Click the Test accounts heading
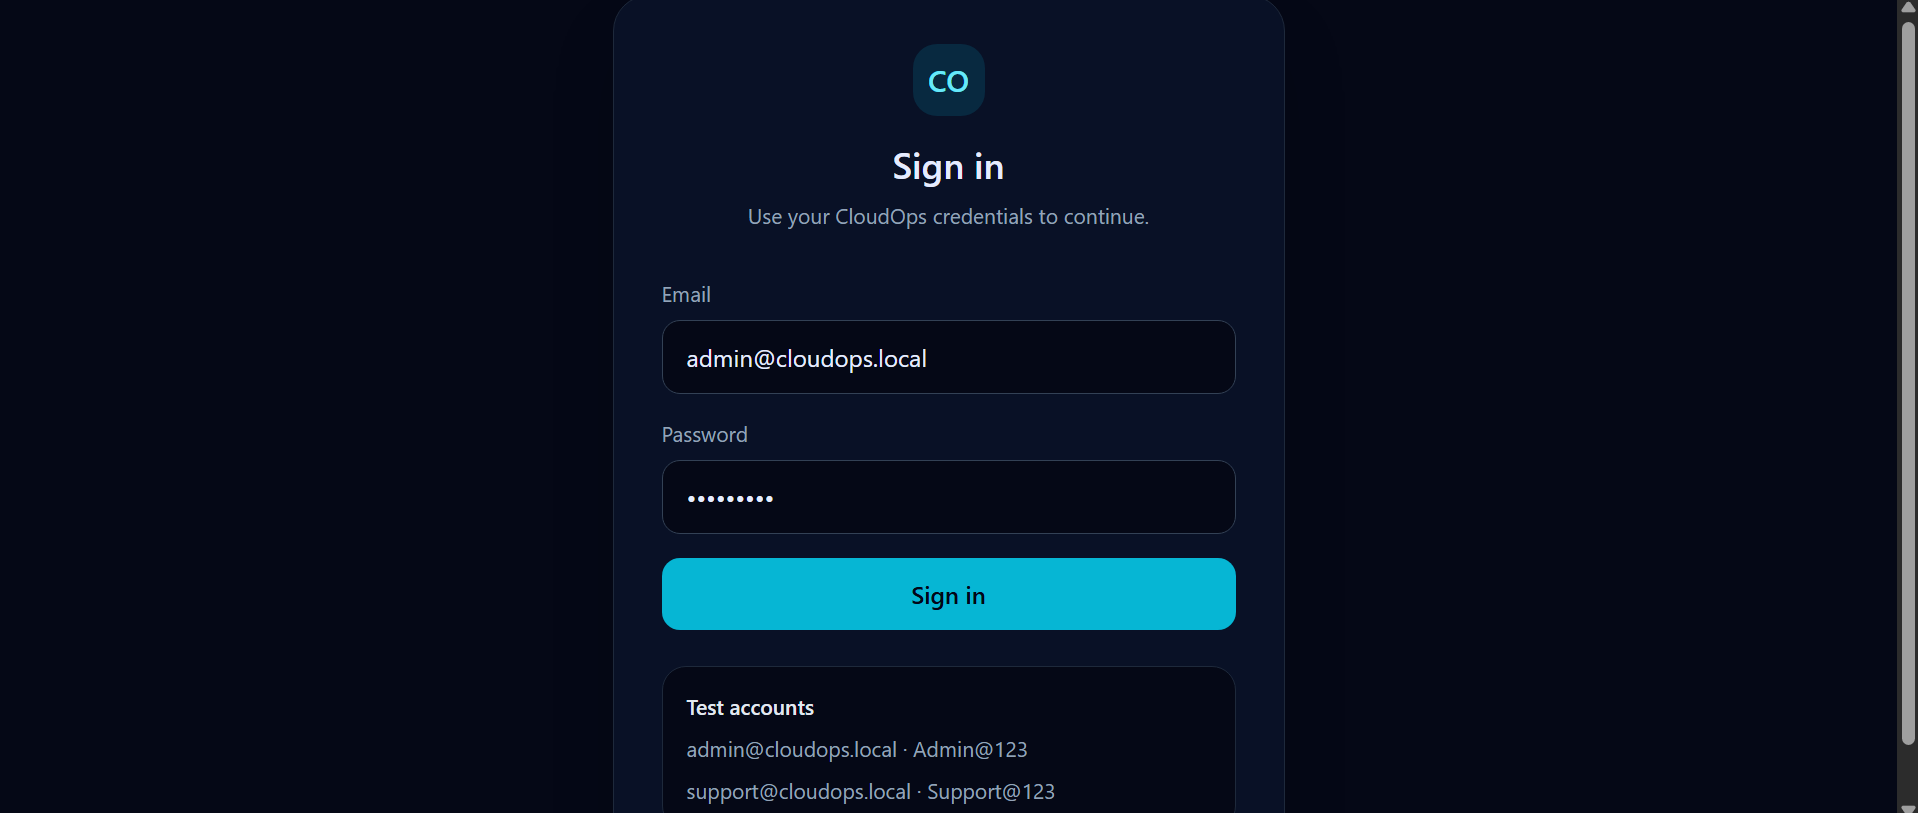Screen dimensions: 1918x813 pos(750,708)
